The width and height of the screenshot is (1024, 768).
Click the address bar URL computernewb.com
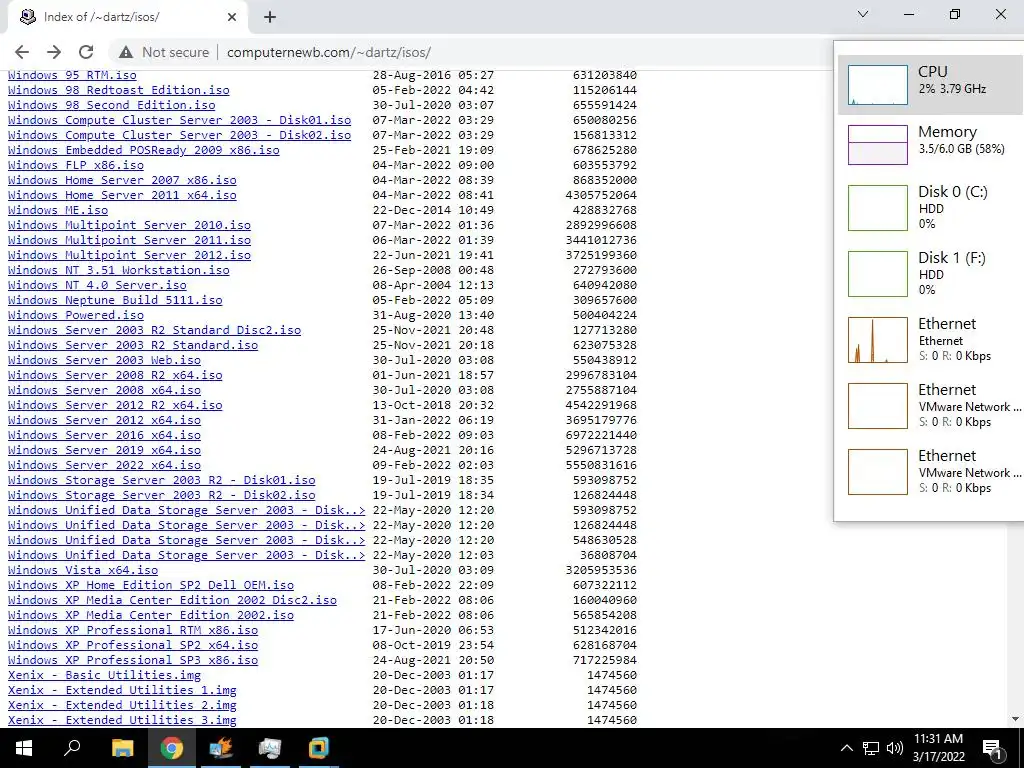[328, 52]
